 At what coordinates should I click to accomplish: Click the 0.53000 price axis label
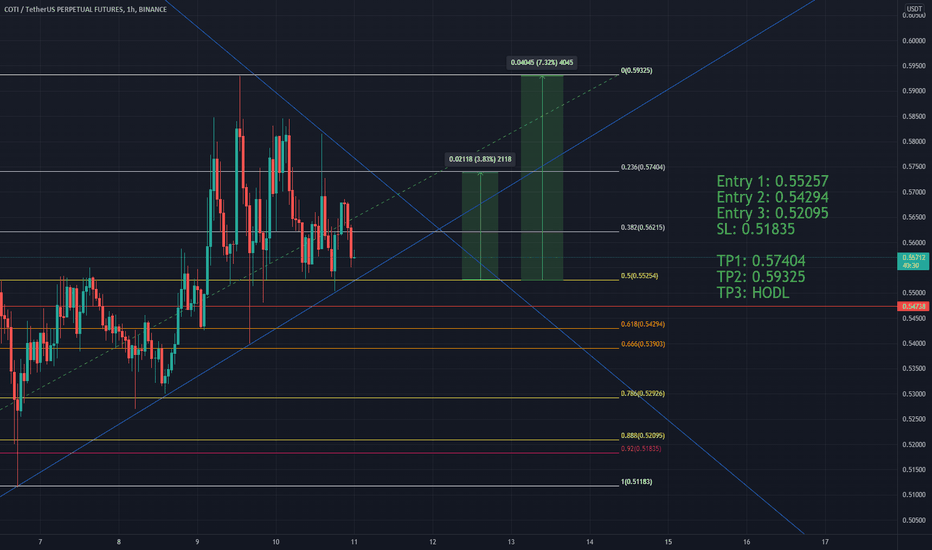(914, 394)
